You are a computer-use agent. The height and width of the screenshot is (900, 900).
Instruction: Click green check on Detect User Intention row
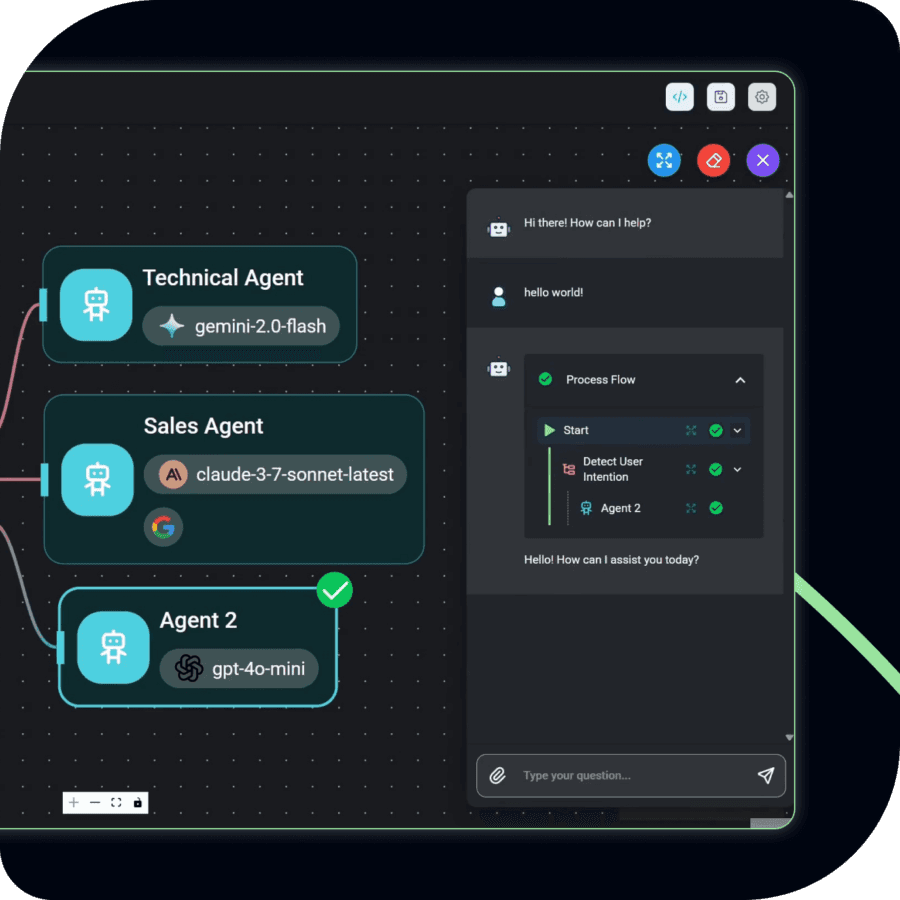(x=716, y=470)
